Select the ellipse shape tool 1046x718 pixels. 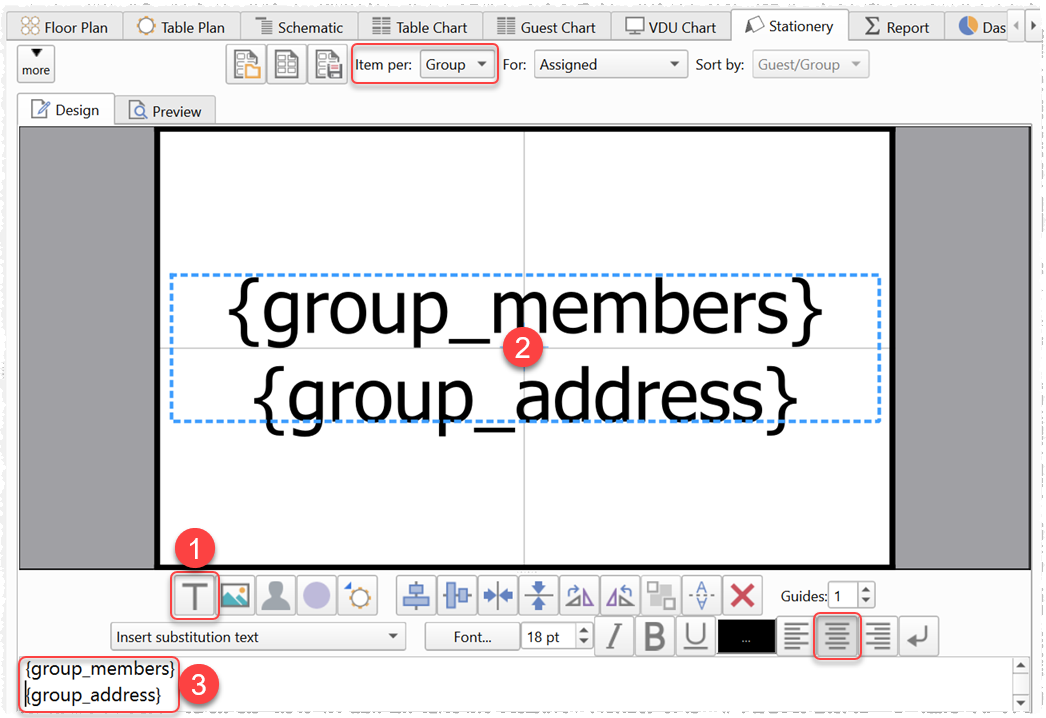point(315,594)
